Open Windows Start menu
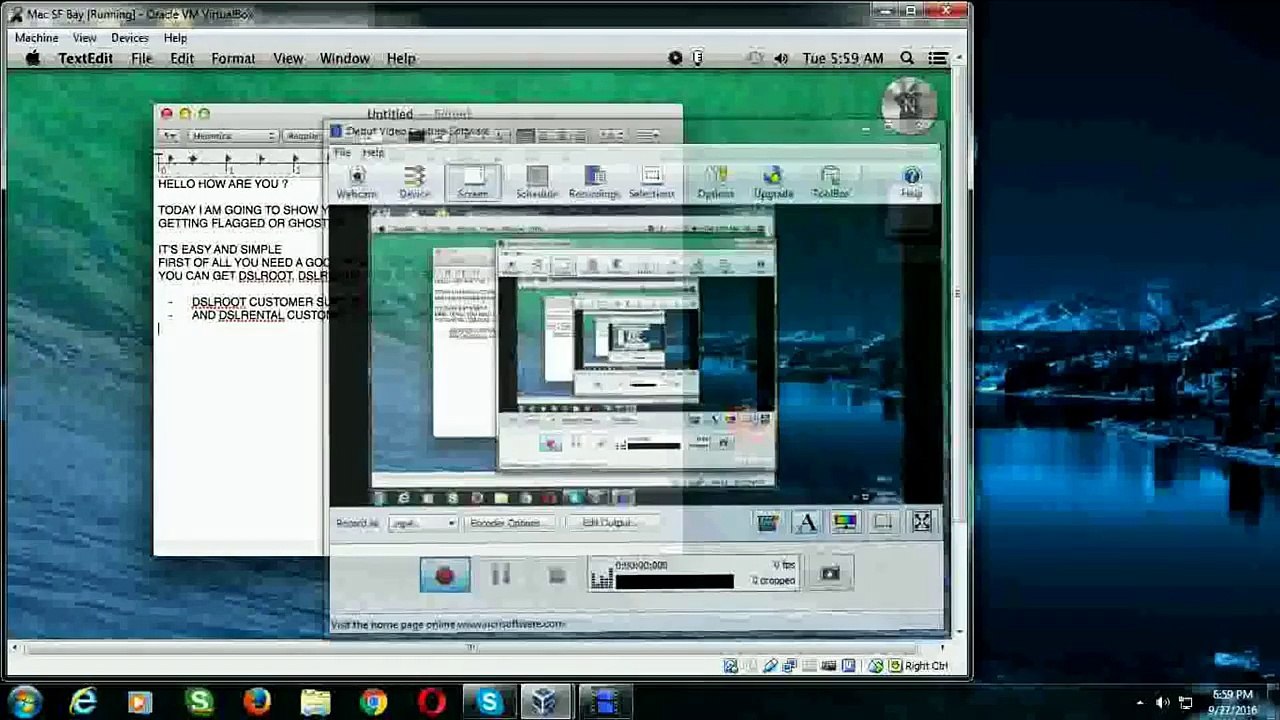 pyautogui.click(x=25, y=702)
